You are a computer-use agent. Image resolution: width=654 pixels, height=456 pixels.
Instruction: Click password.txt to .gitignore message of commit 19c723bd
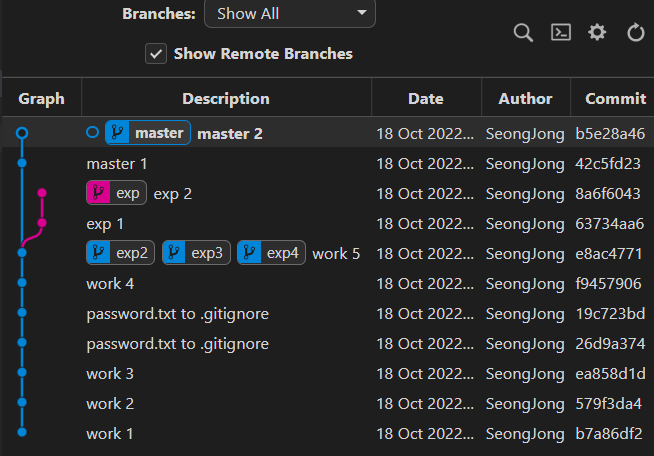tap(177, 314)
